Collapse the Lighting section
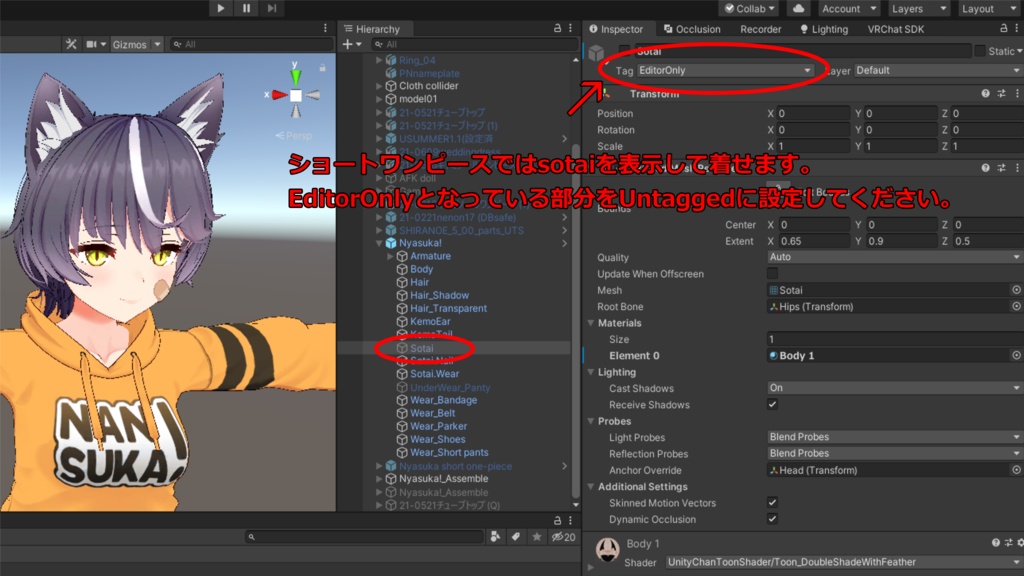The width and height of the screenshot is (1024, 576). [591, 372]
